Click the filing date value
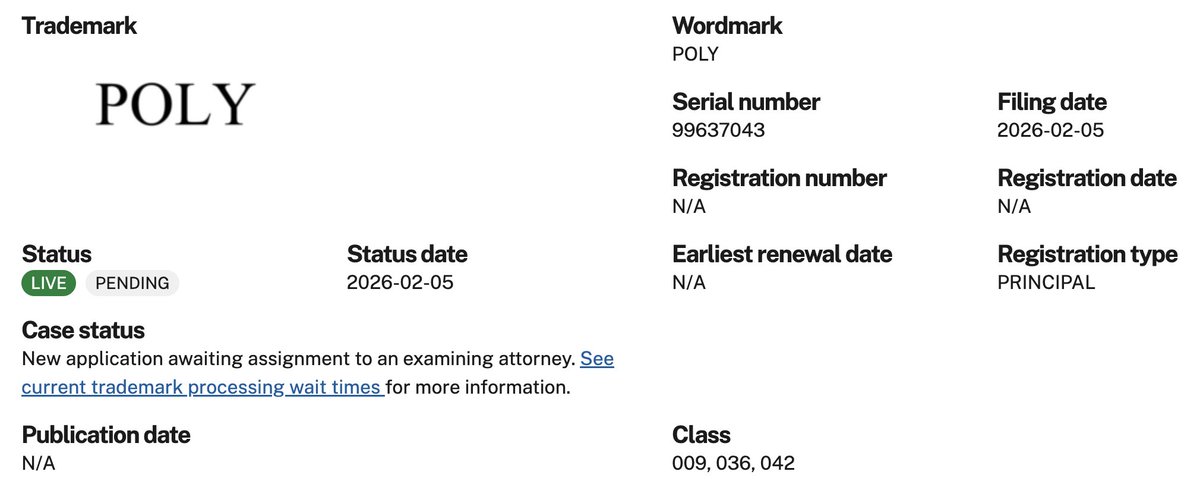The image size is (1200, 490). (1050, 130)
